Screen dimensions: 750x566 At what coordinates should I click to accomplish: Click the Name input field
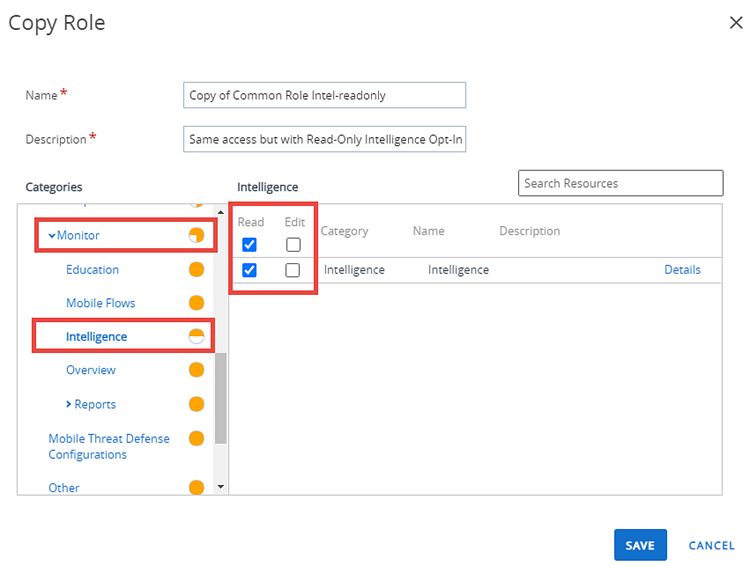pos(324,95)
